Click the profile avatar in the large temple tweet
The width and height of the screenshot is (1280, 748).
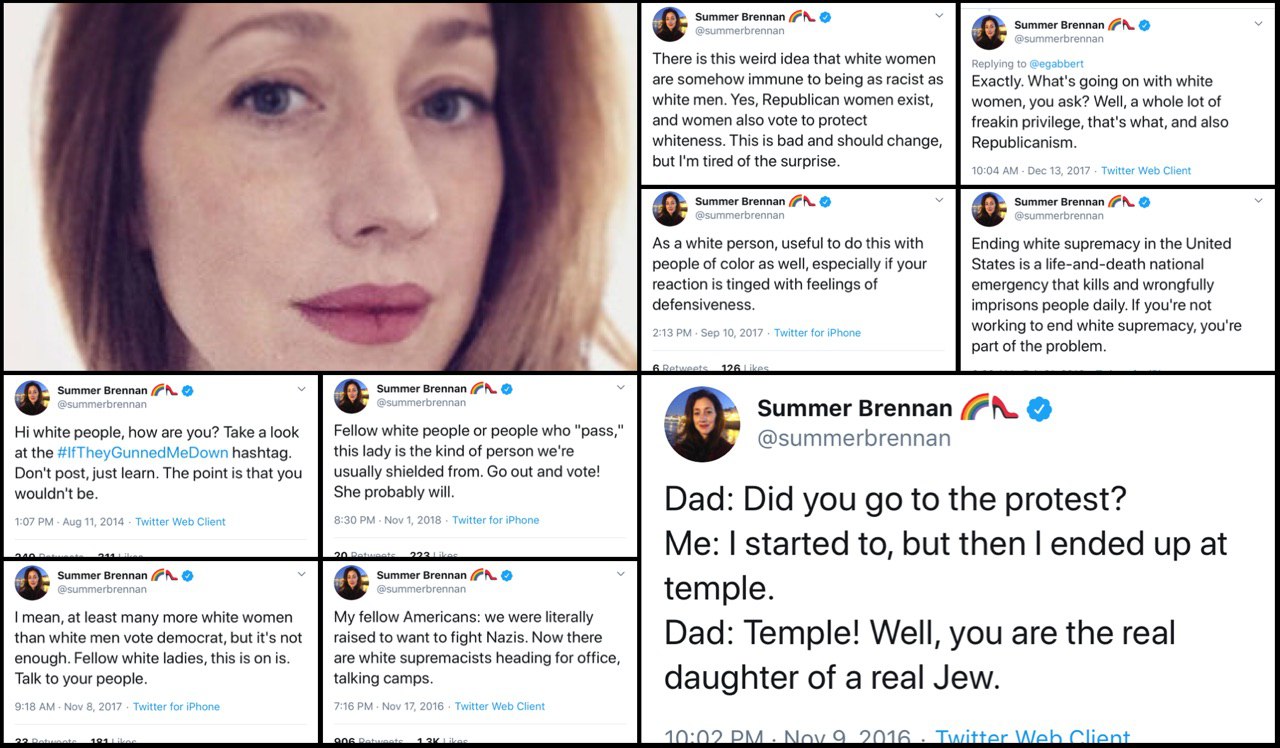click(702, 424)
